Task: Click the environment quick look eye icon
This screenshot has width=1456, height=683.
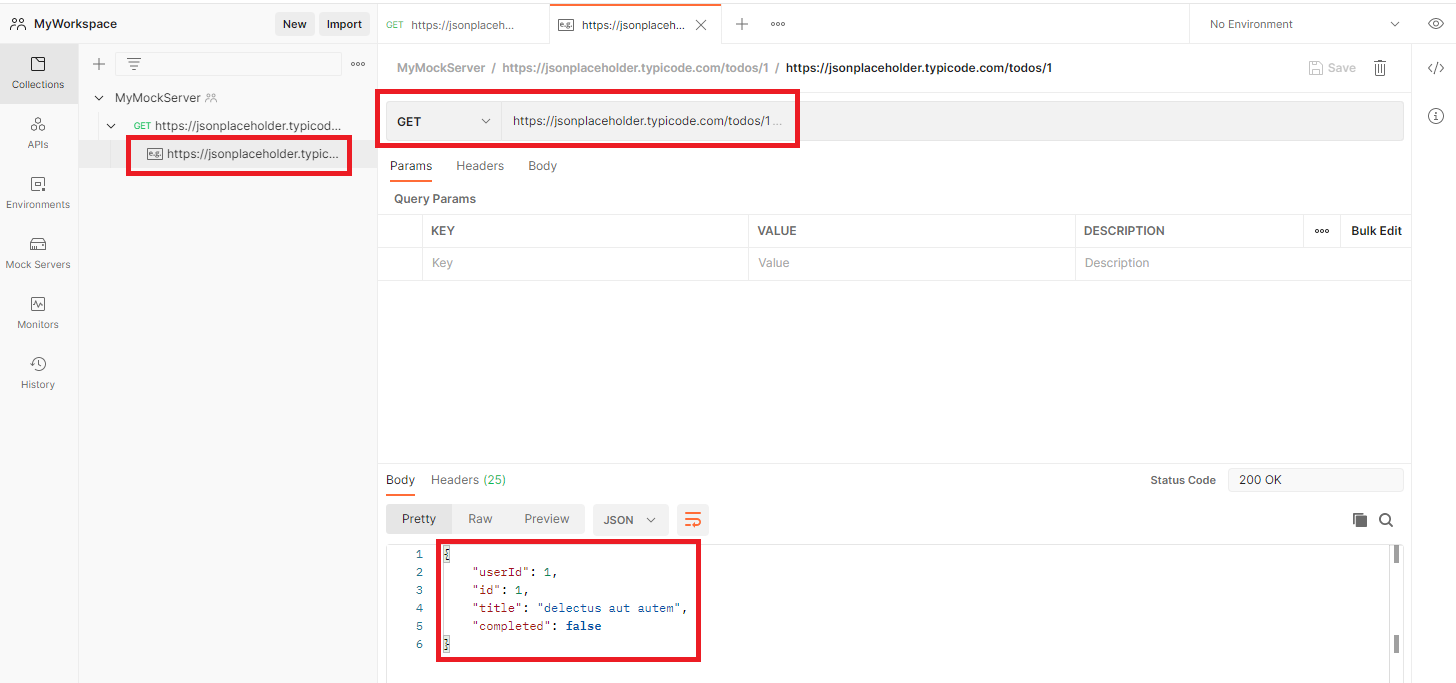Action: pyautogui.click(x=1435, y=24)
